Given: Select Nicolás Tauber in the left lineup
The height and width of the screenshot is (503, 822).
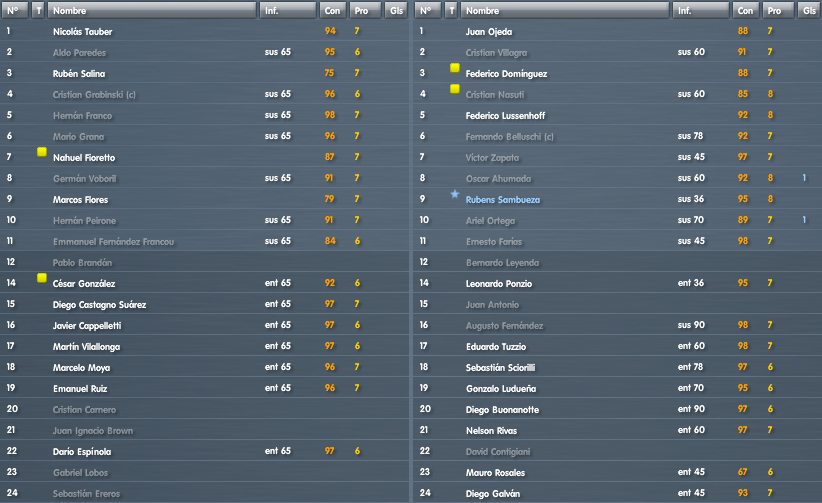Looking at the screenshot, I should tap(204, 31).
